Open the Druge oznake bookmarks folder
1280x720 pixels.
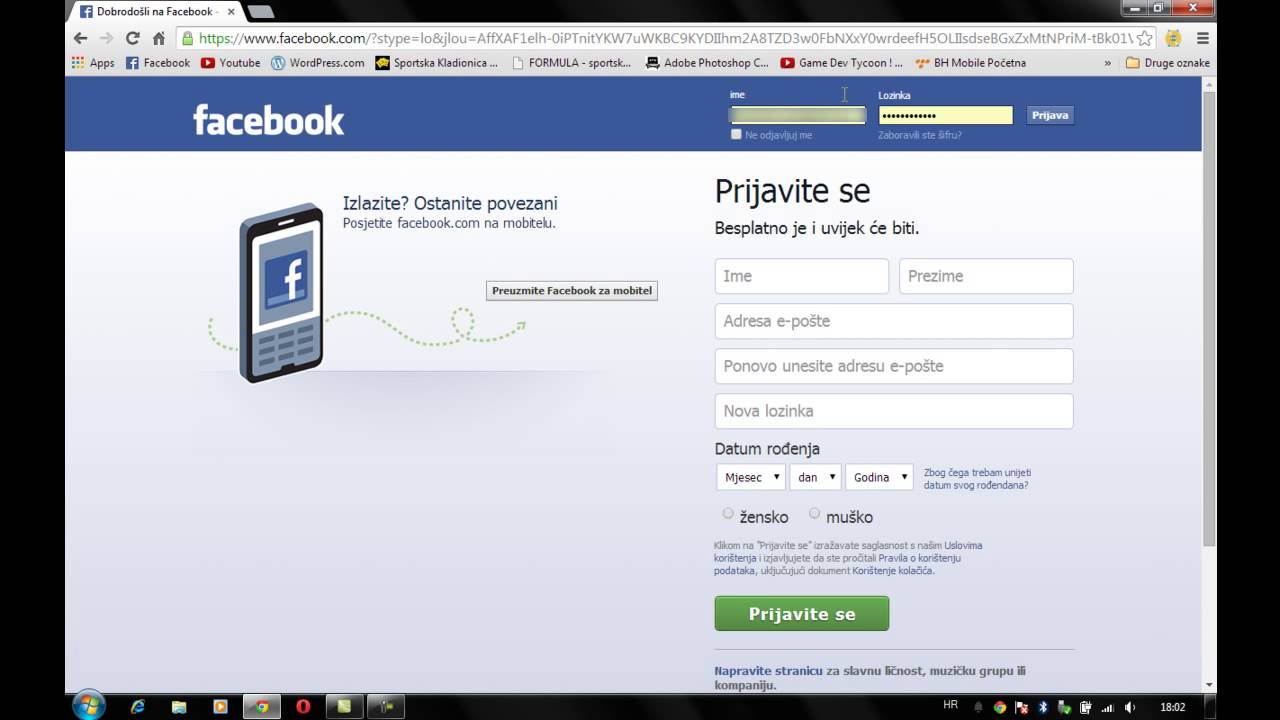click(1167, 62)
